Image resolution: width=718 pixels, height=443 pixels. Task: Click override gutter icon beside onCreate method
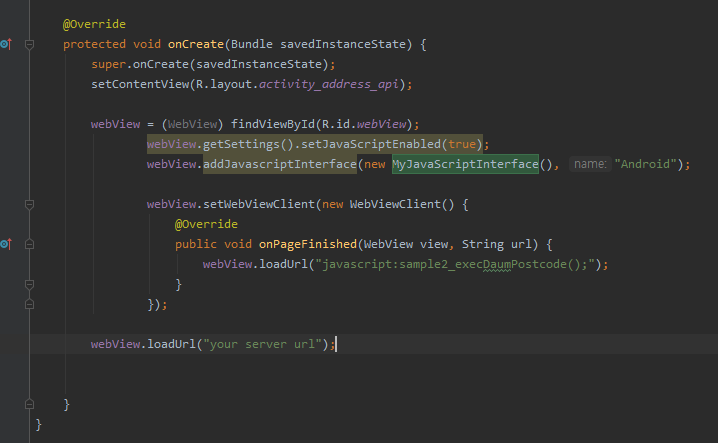click(6, 44)
